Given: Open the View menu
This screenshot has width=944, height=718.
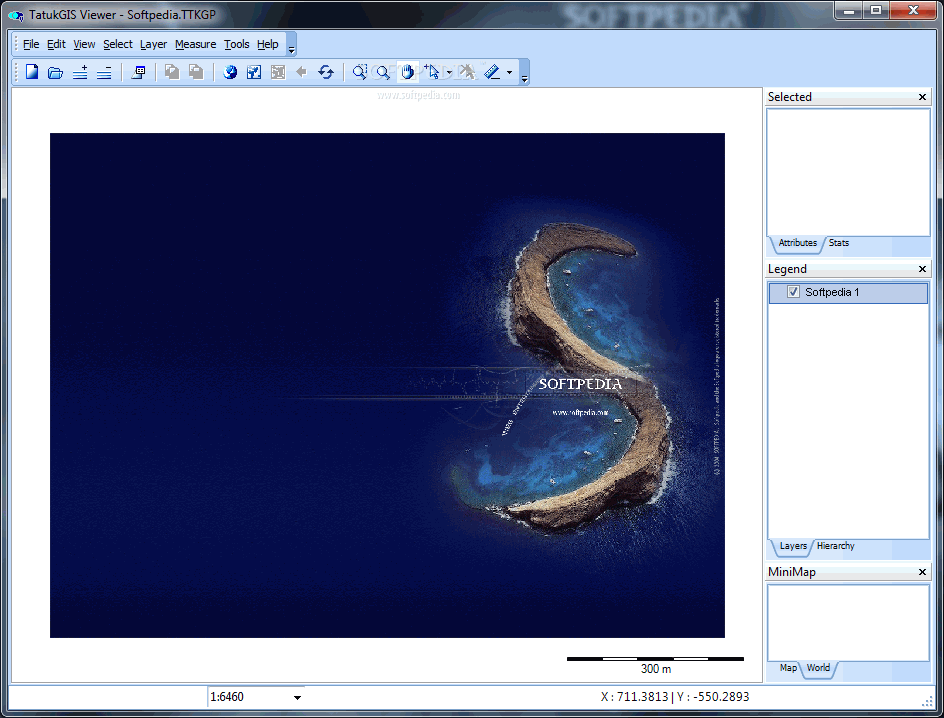Looking at the screenshot, I should [84, 44].
